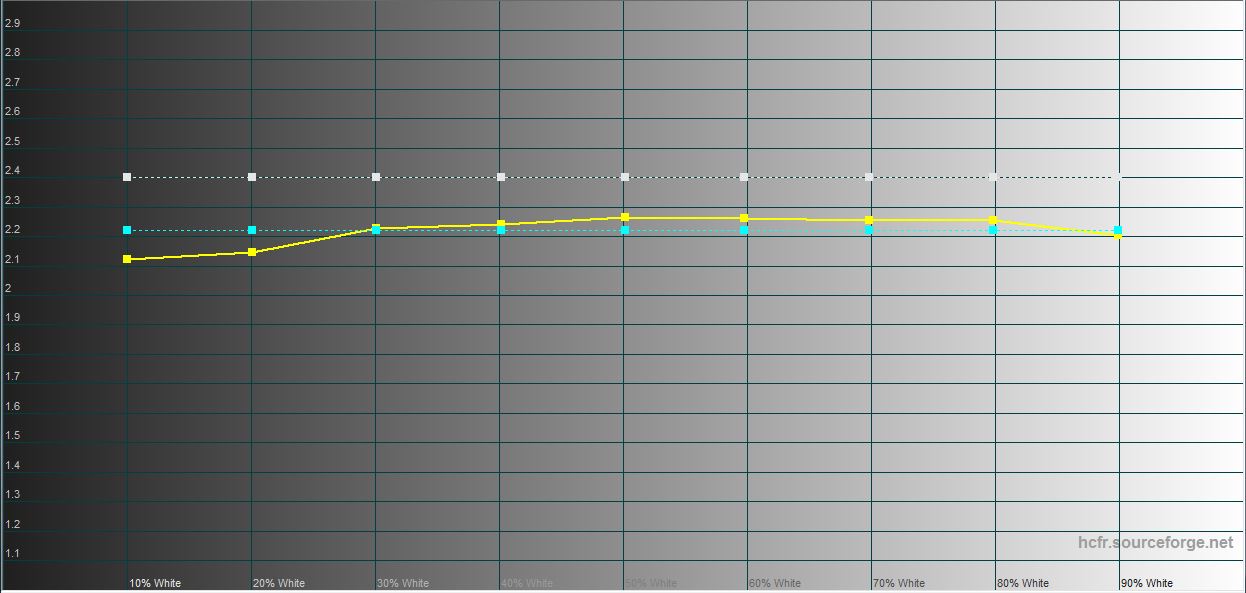1246x593 pixels.
Task: Click the white 2.4 marker at 60% White
Action: click(x=744, y=177)
